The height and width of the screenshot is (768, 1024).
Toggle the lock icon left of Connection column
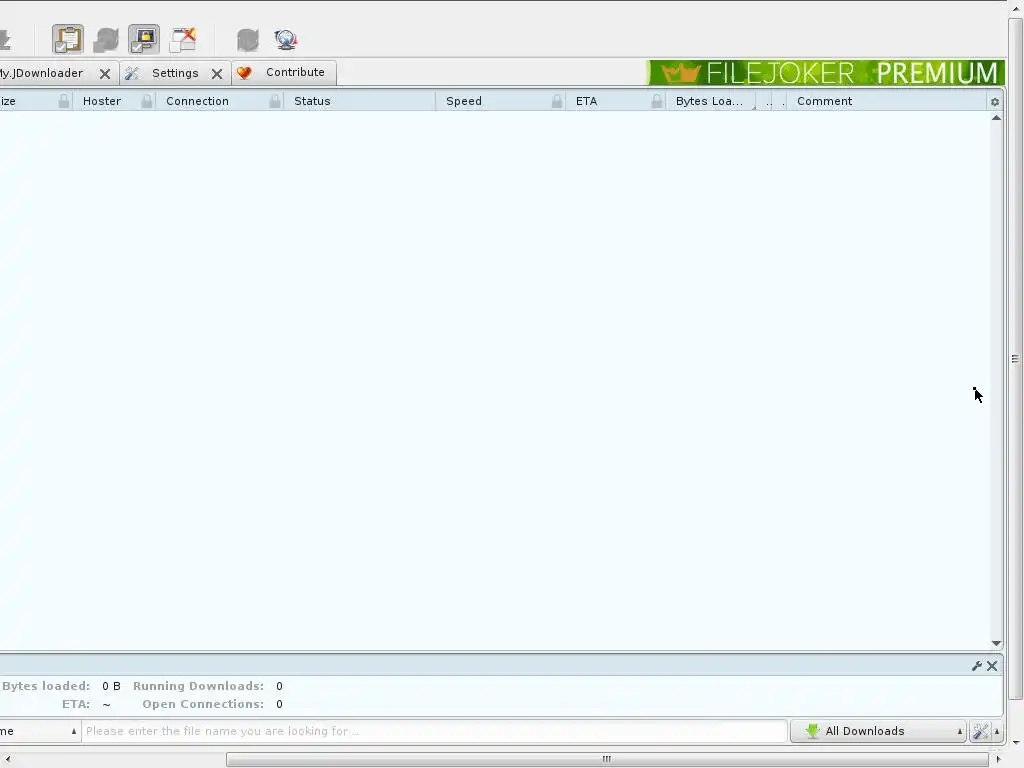(147, 101)
